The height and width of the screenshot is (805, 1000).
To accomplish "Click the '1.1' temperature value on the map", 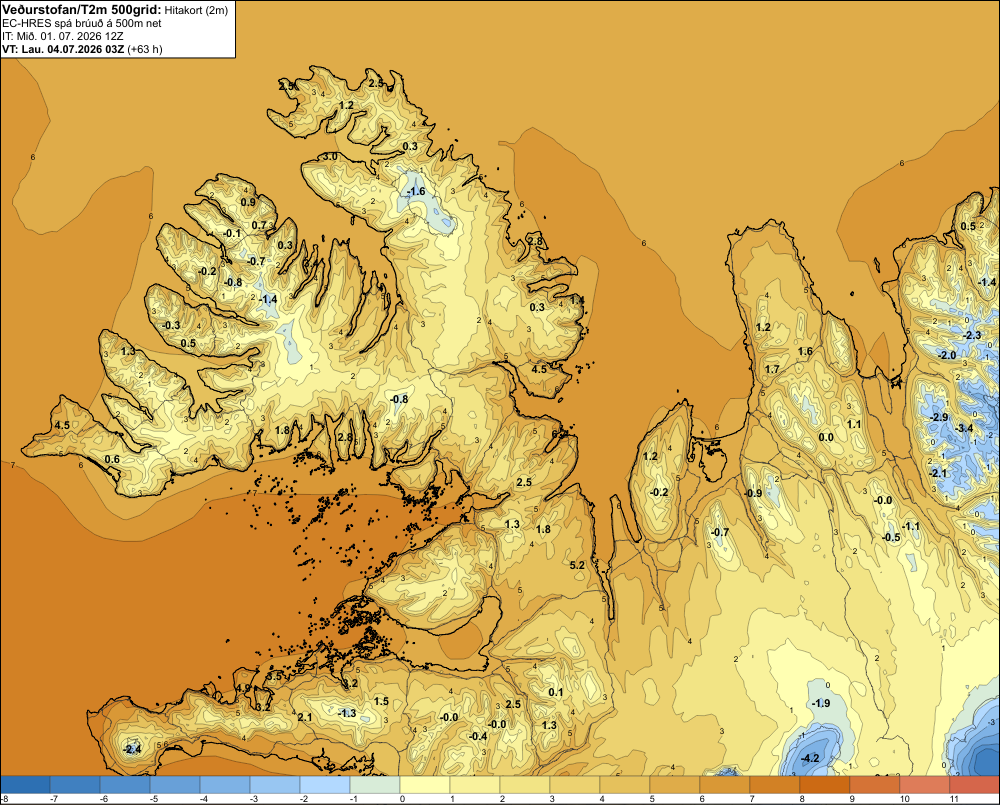I will click(x=854, y=424).
